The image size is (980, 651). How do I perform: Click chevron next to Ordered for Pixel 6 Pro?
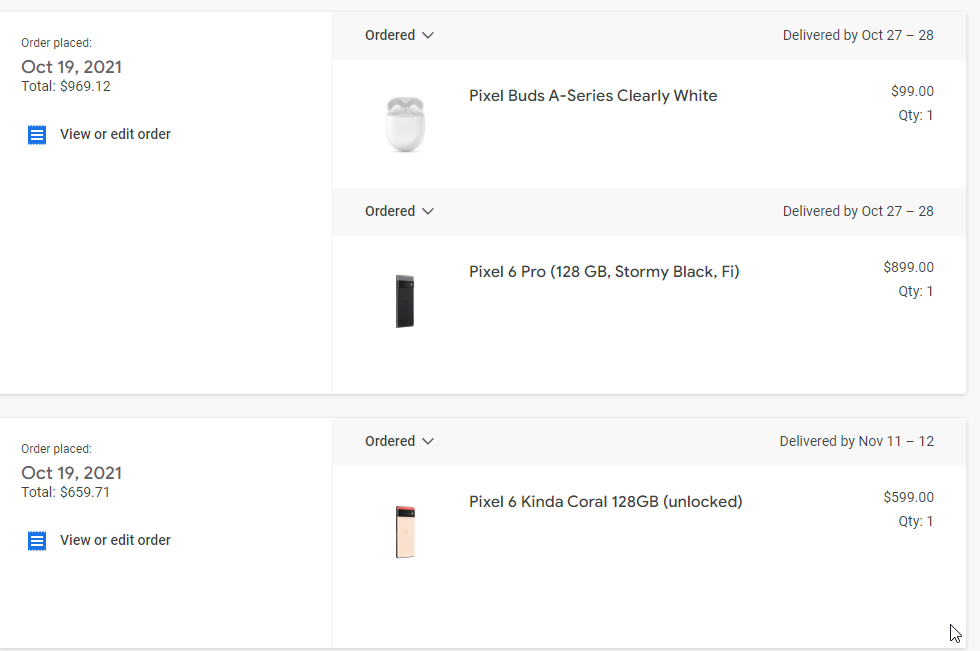tap(428, 211)
